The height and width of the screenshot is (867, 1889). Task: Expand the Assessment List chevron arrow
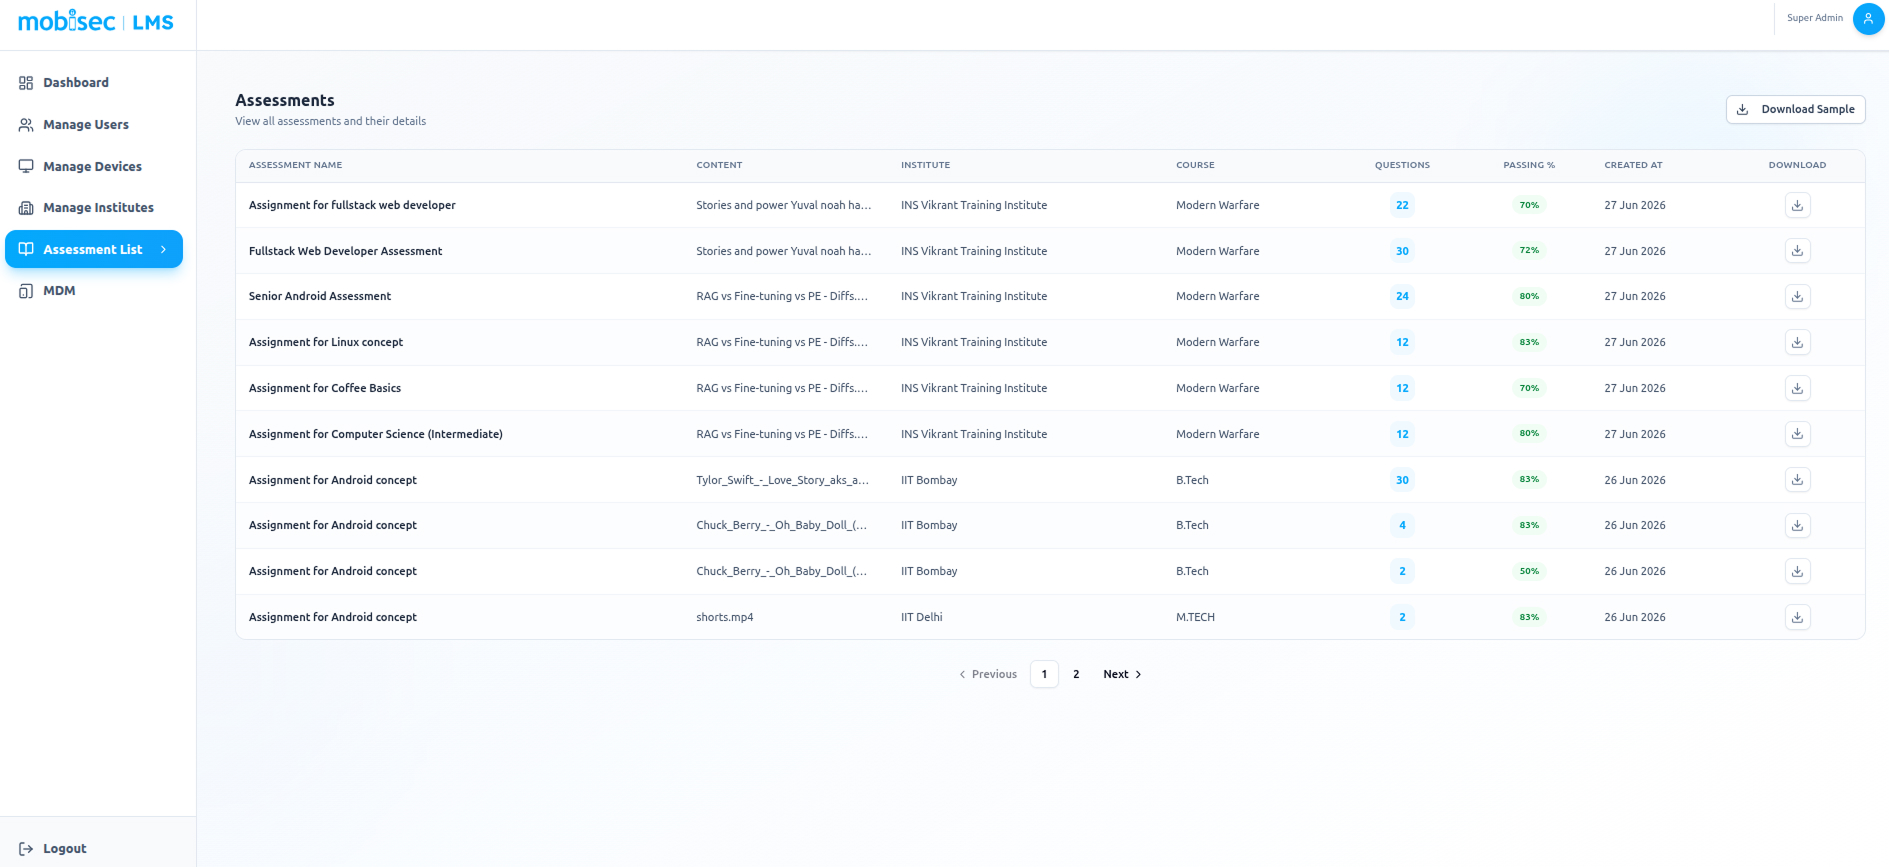pos(163,249)
